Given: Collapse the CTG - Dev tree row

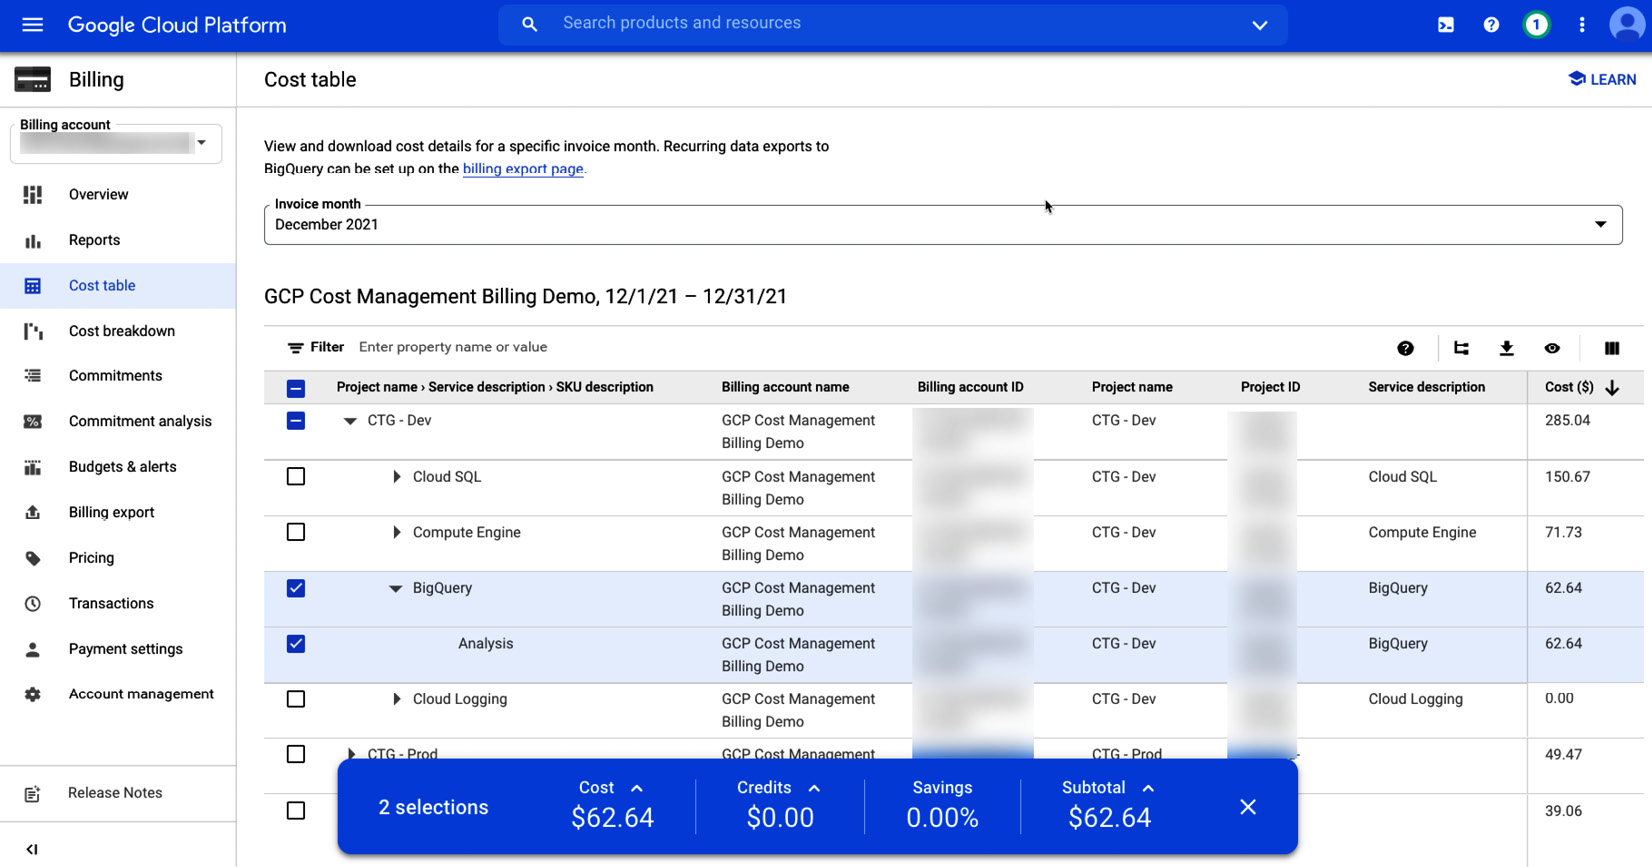Looking at the screenshot, I should [350, 421].
